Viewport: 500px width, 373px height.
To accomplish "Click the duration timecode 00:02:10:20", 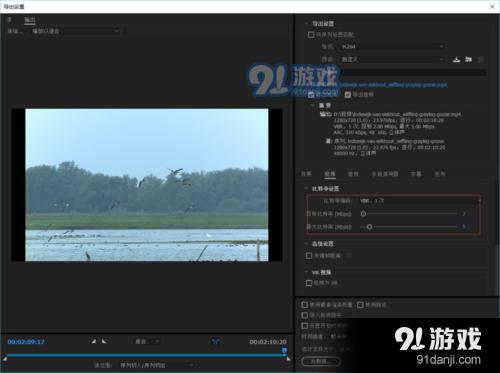I will 268,342.
